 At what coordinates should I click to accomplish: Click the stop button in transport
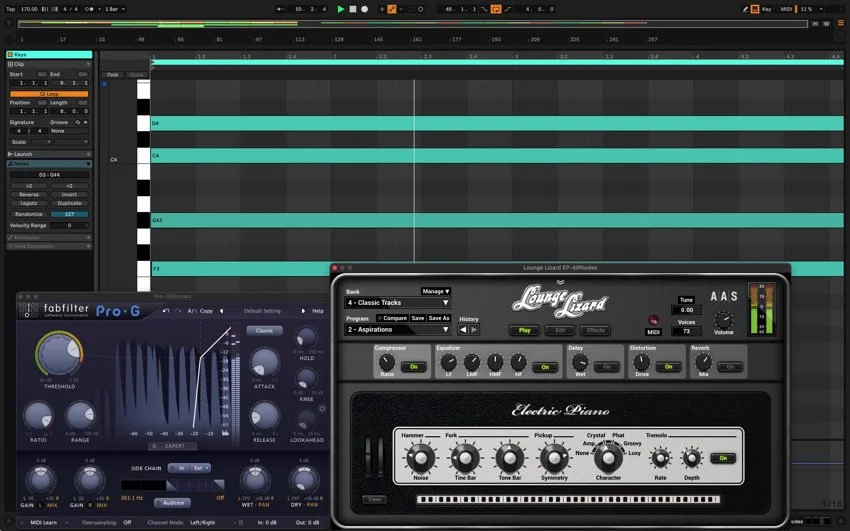click(353, 9)
